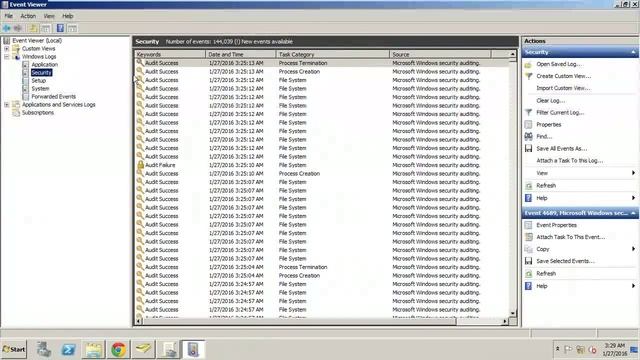
Task: Select the 3:25:04 AM Process Termination event
Action: click(322, 267)
